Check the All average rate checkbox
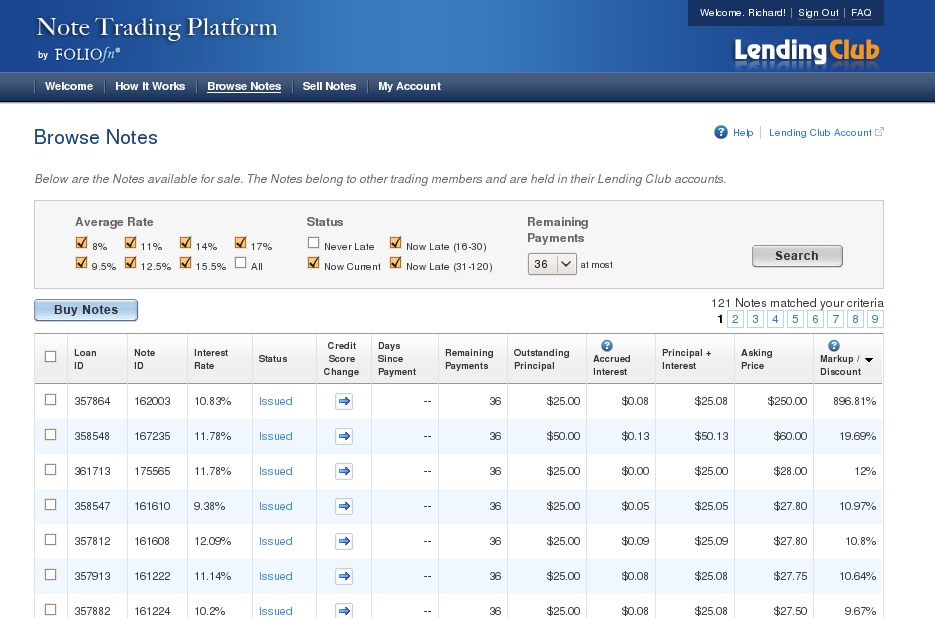Image resolution: width=935 pixels, height=618 pixels. [x=240, y=262]
